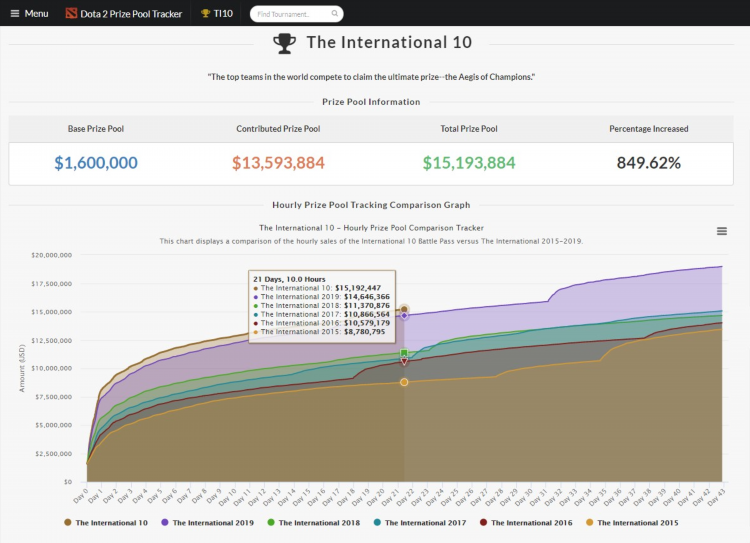Click the Hourly Prize Pool Tracking Comparison Graph heading

[371, 205]
